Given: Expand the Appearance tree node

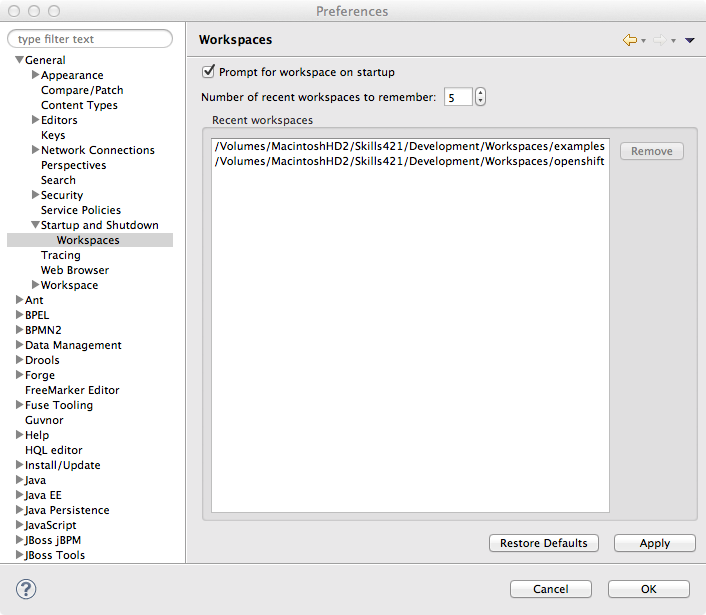Looking at the screenshot, I should pyautogui.click(x=35, y=75).
